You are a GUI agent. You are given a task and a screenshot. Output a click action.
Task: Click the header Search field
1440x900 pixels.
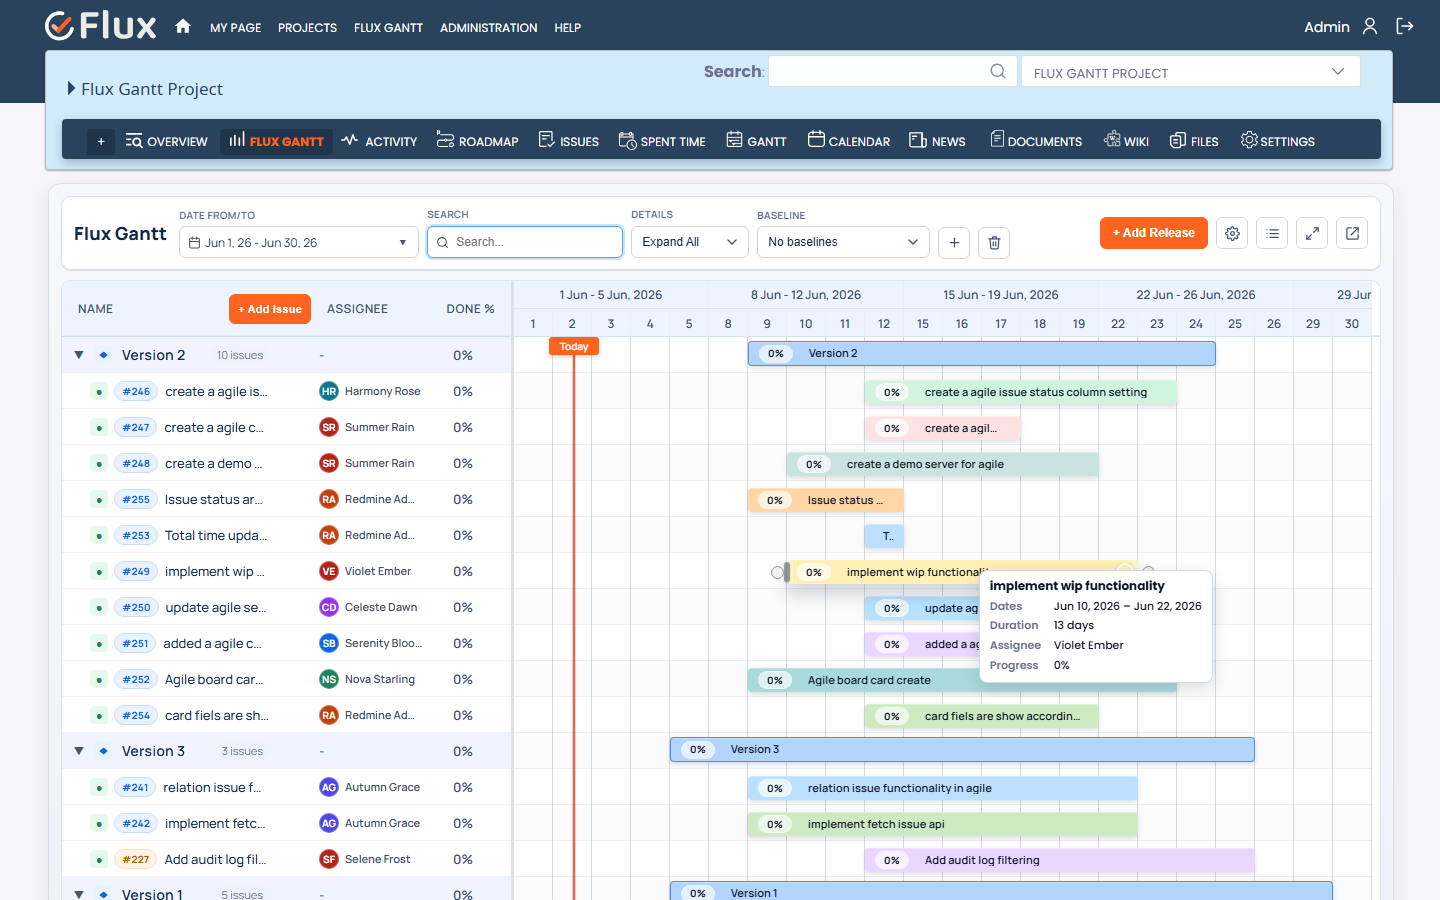click(x=892, y=71)
